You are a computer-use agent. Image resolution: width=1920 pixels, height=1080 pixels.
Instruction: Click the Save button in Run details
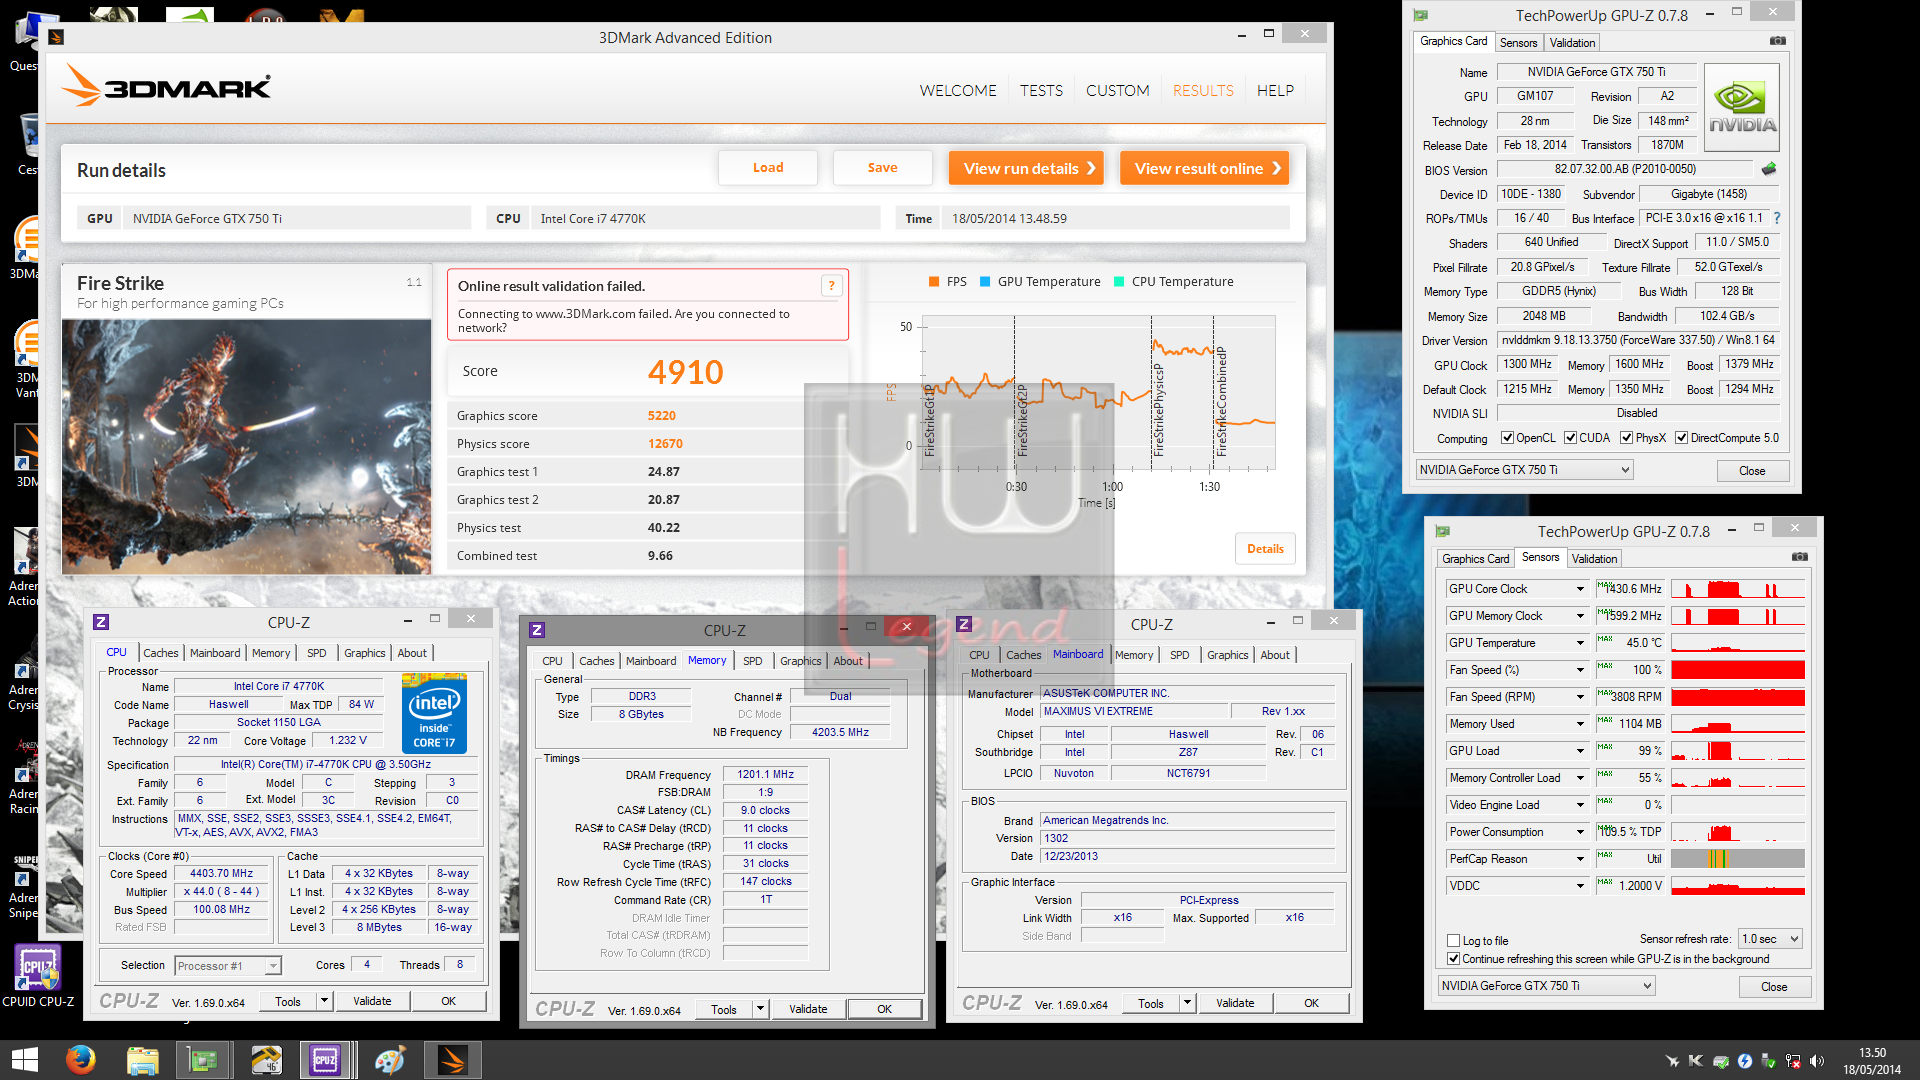(x=882, y=168)
